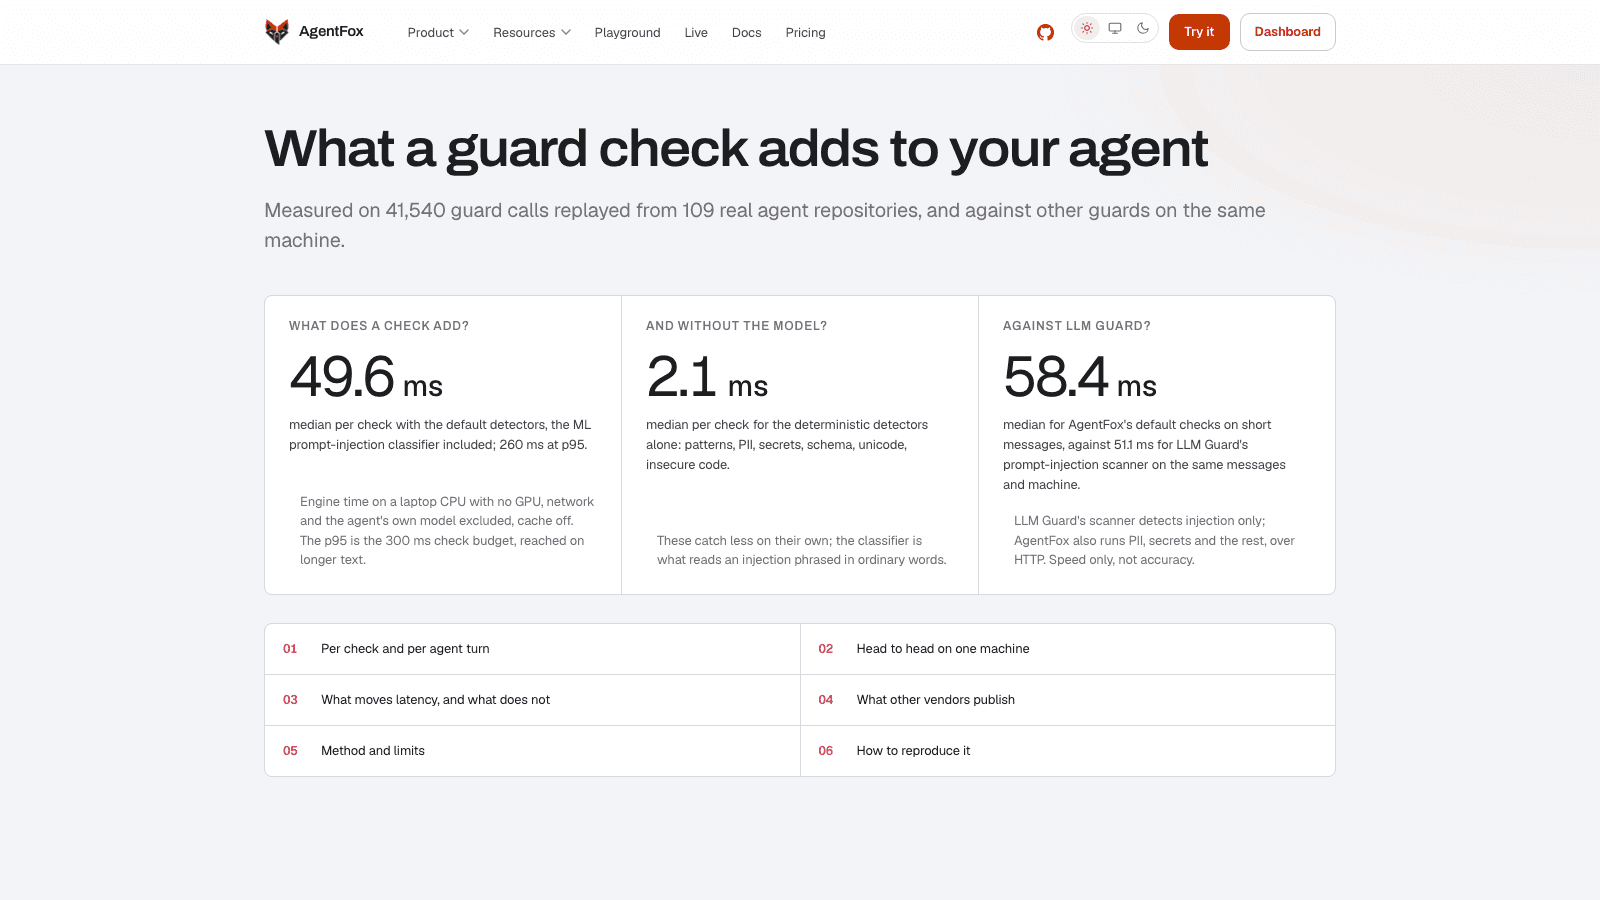1600x900 pixels.
Task: Click the 49.6 ms median value
Action: [366, 378]
